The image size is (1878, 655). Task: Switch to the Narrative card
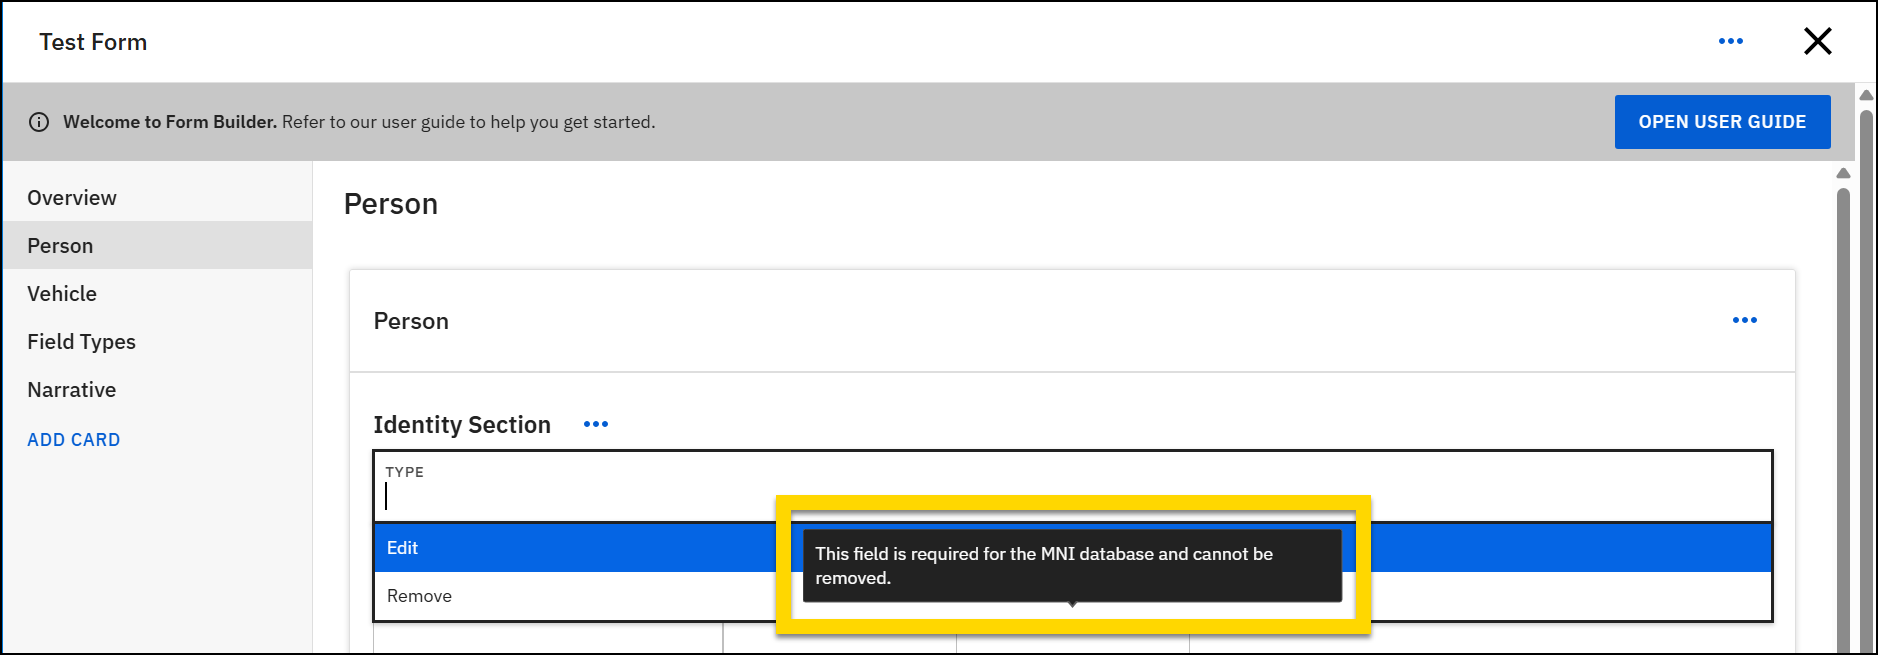pos(72,390)
